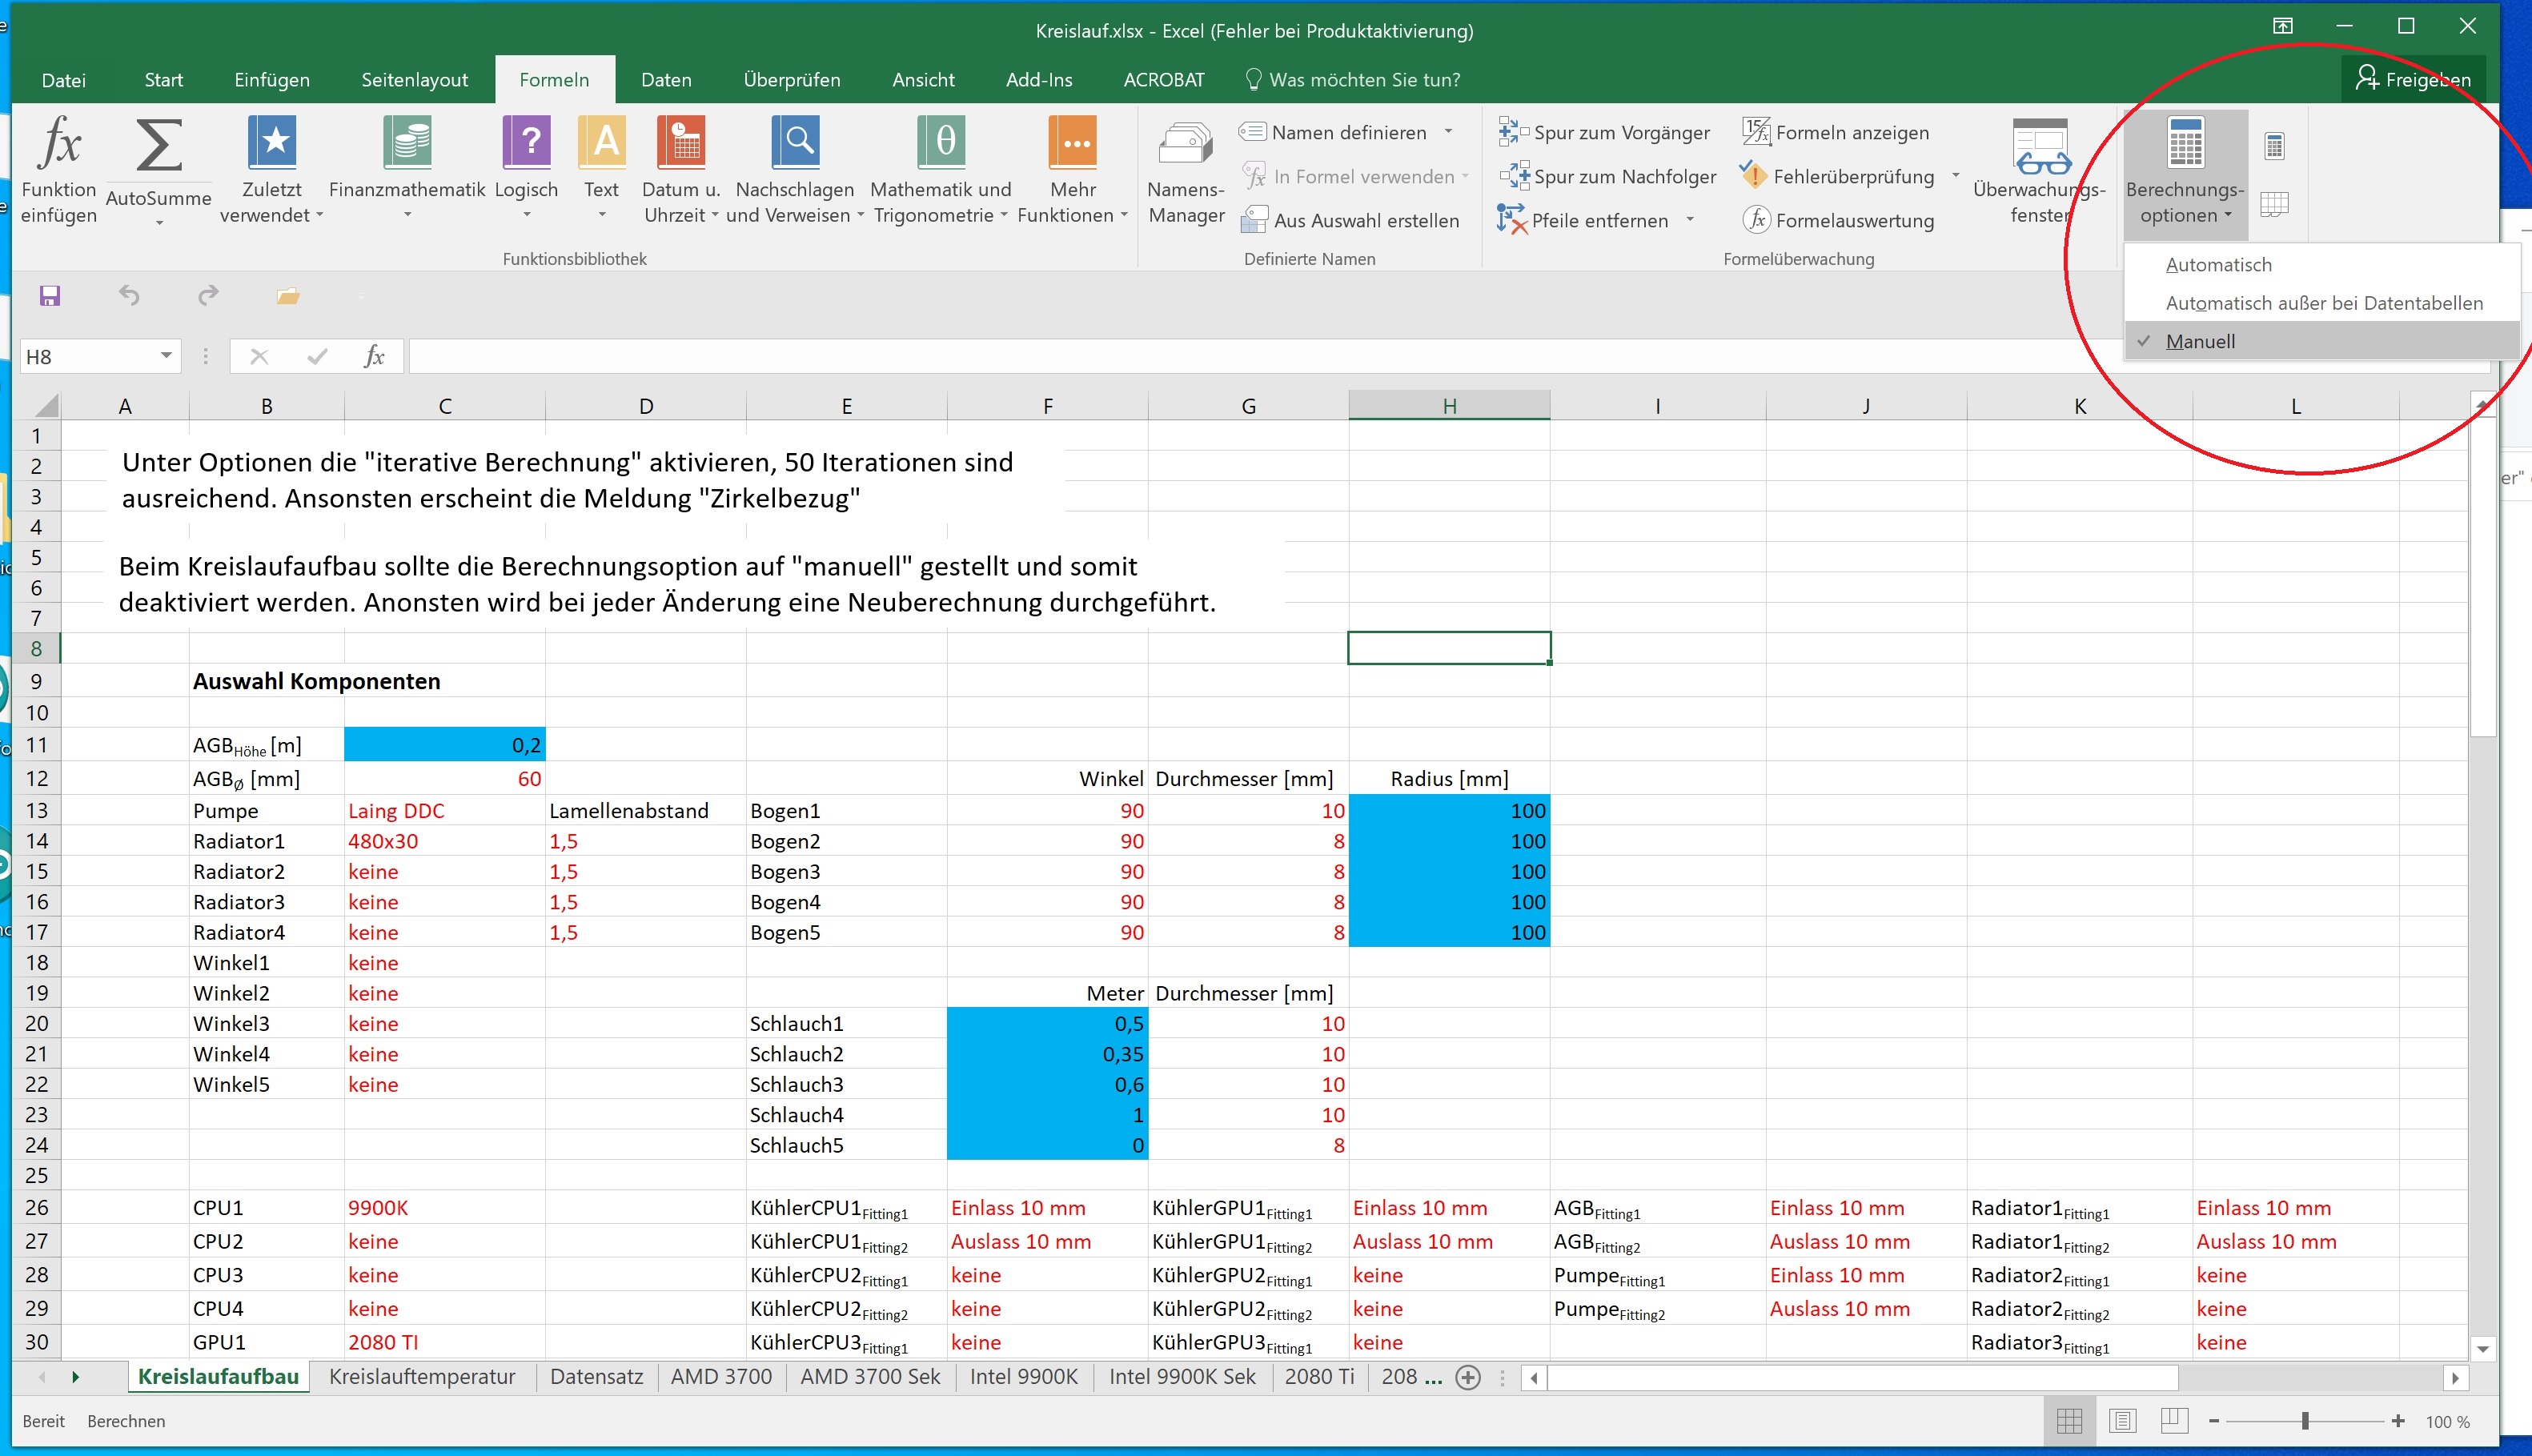Expand Namen definieren dropdown arrow
This screenshot has width=2532, height=1456.
(1448, 132)
